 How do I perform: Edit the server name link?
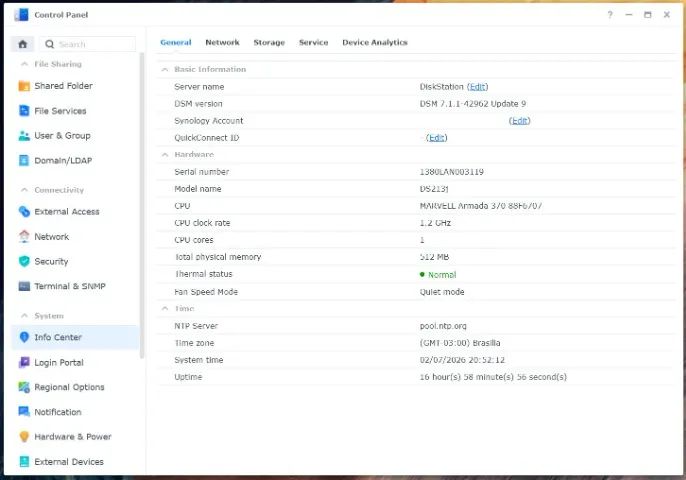point(477,87)
